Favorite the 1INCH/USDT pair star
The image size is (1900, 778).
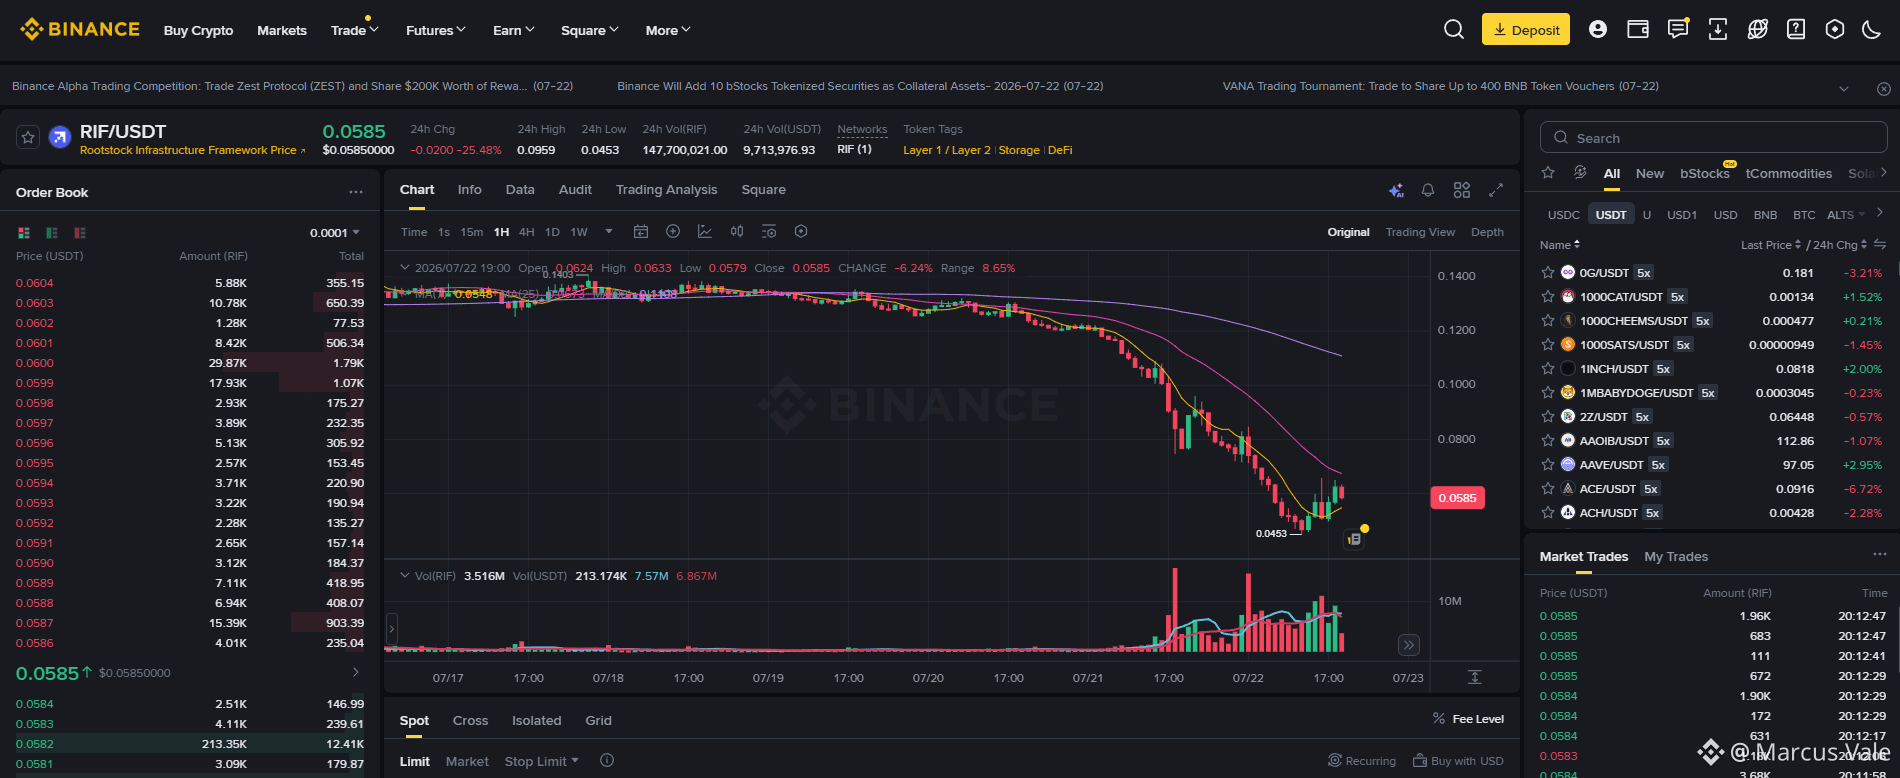1548,369
